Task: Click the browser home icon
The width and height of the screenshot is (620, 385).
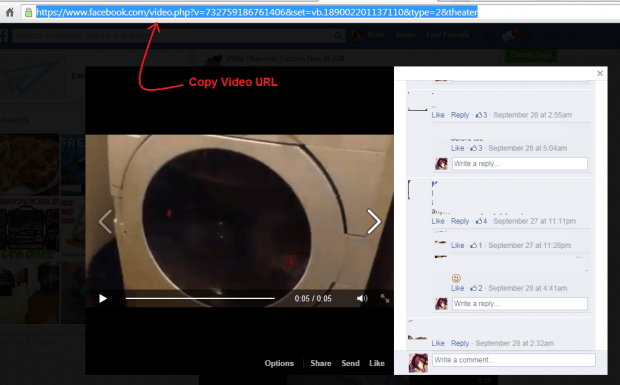Action: (x=9, y=12)
